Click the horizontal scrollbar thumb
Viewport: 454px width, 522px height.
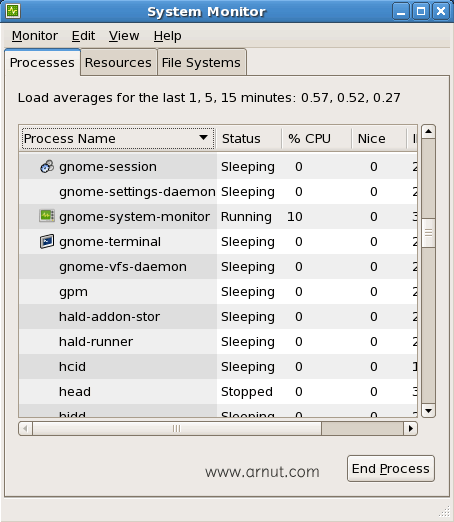pyautogui.click(x=177, y=428)
